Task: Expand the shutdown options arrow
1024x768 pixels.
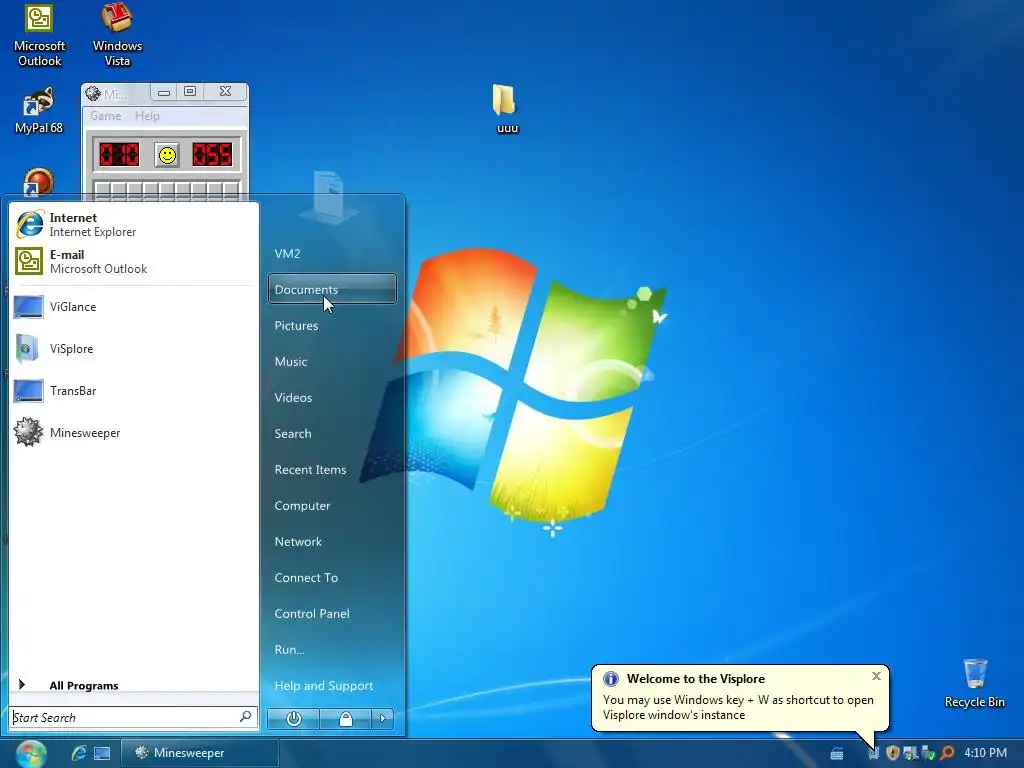Action: point(383,718)
